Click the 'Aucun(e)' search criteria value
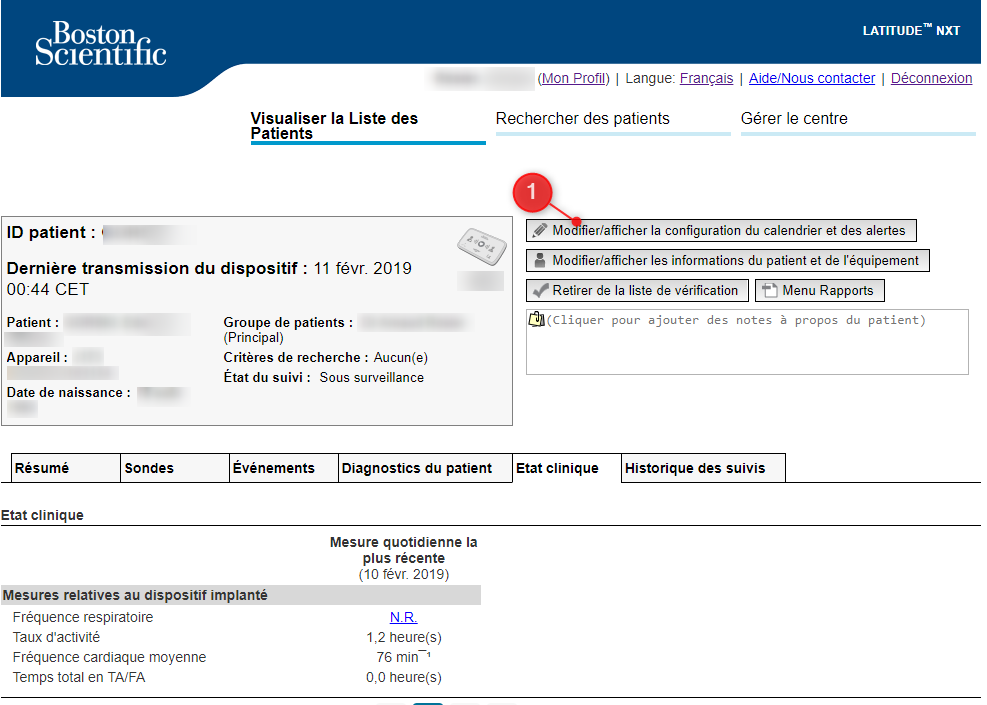 (x=400, y=358)
